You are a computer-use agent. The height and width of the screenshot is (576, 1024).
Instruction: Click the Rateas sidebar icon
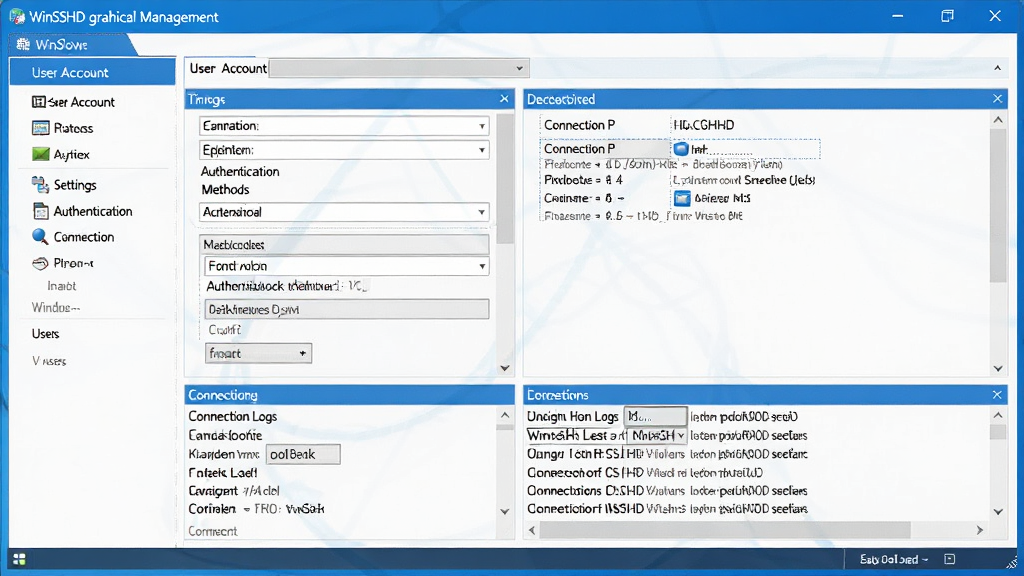[x=40, y=128]
